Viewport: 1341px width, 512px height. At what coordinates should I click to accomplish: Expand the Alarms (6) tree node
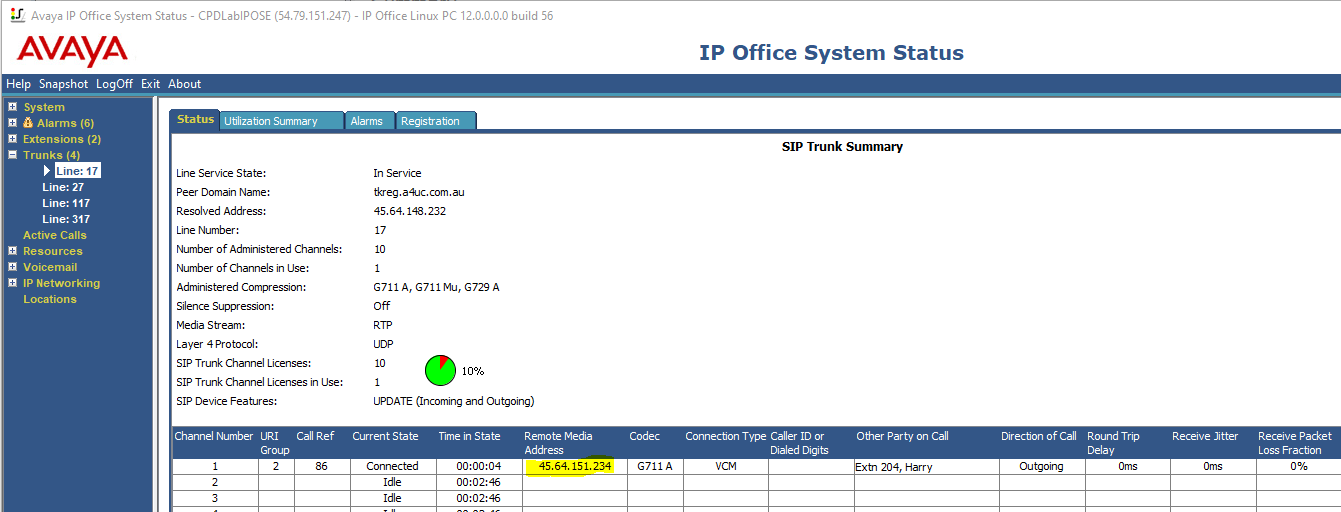coord(13,123)
